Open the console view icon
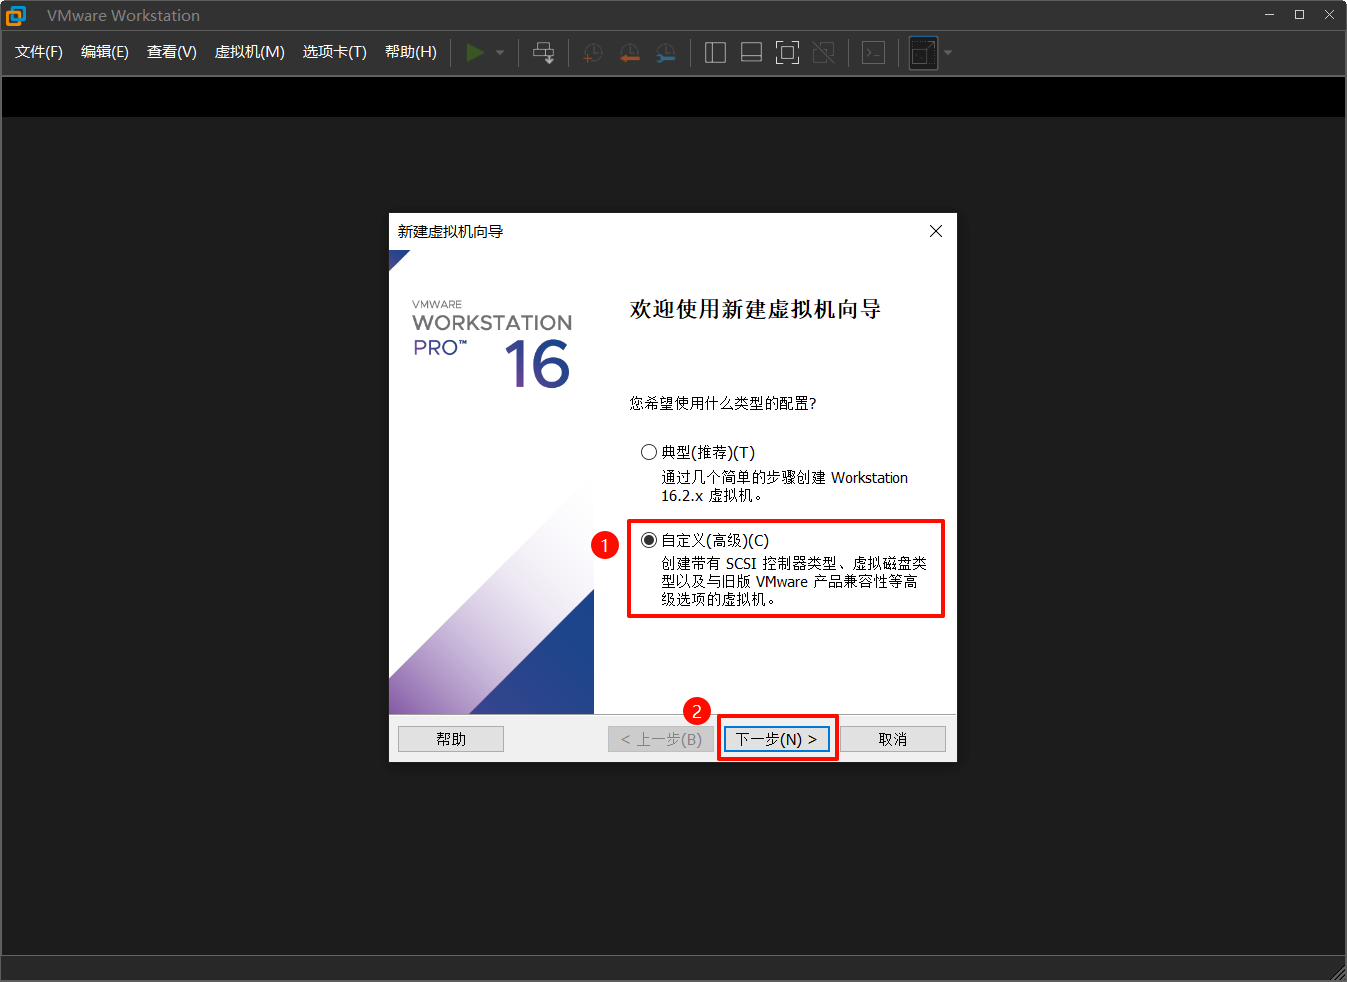1347x982 pixels. (873, 52)
